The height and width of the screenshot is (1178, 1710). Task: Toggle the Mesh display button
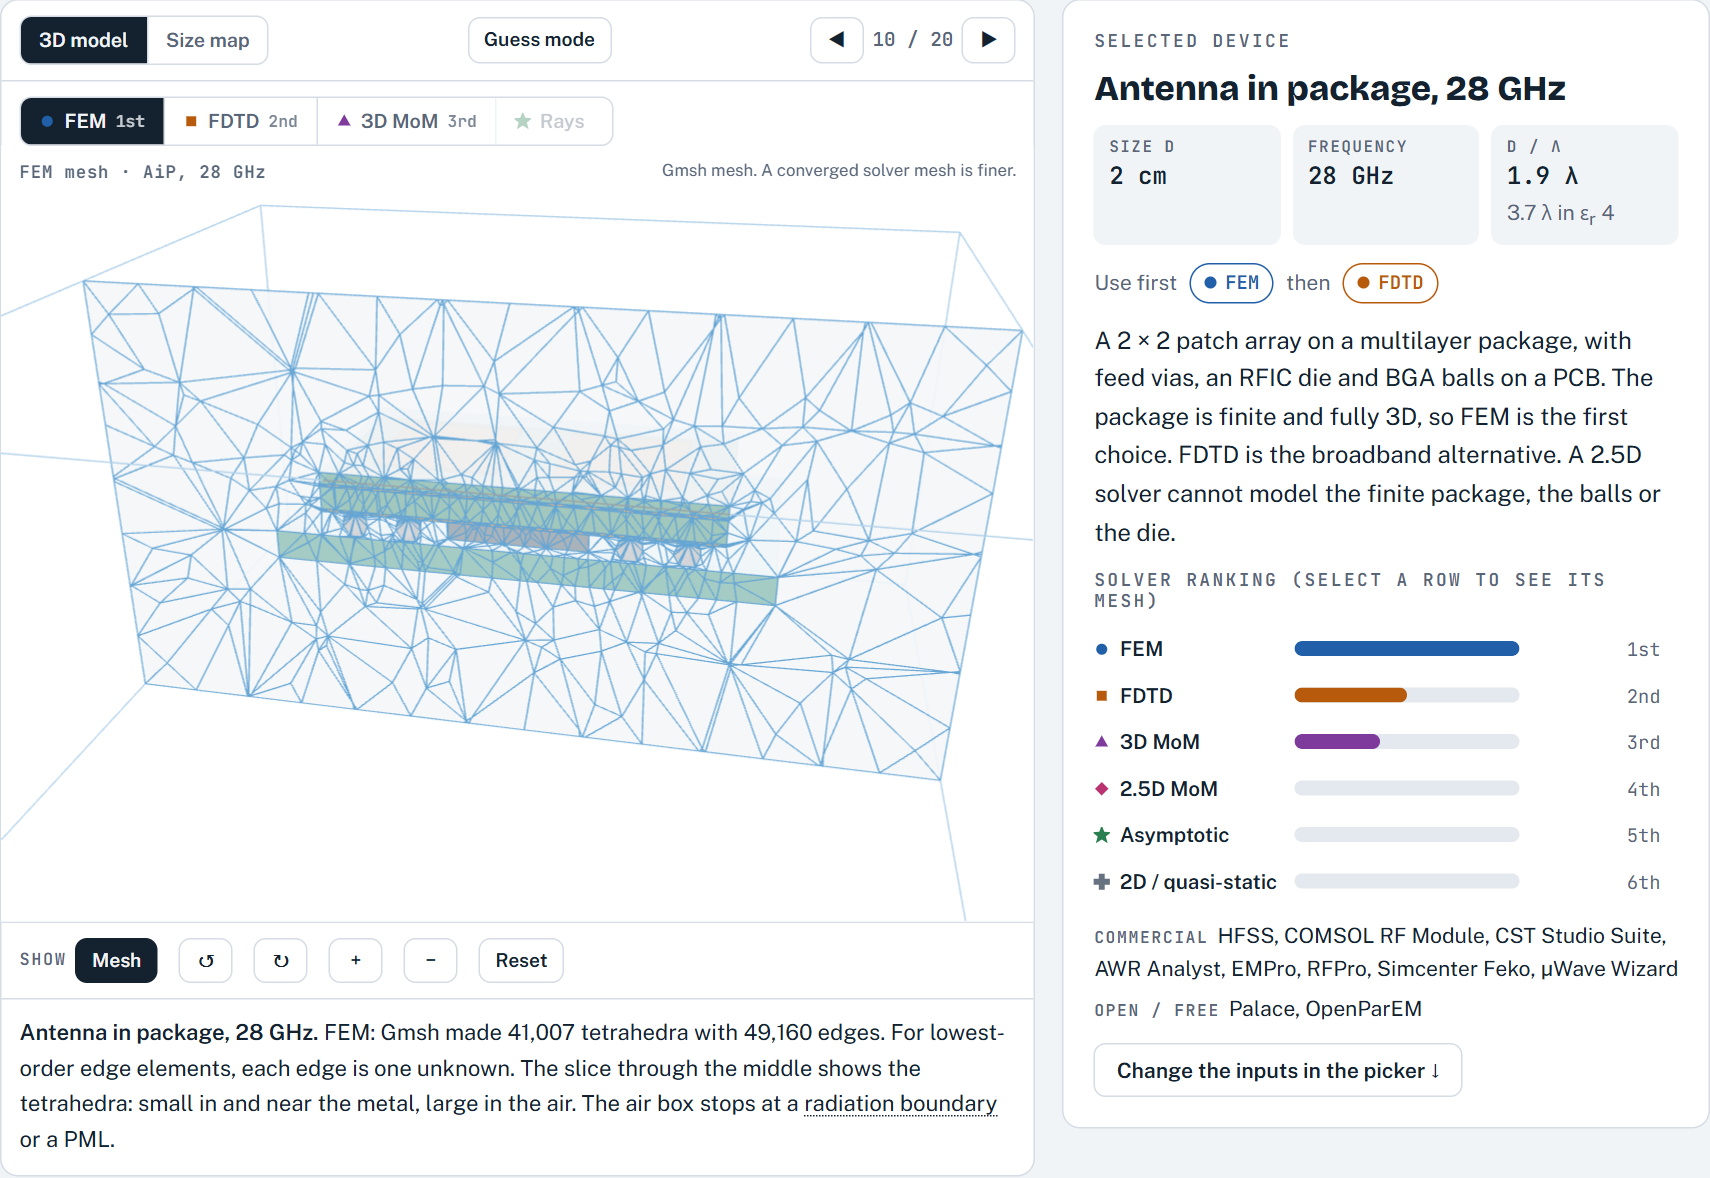(x=116, y=961)
